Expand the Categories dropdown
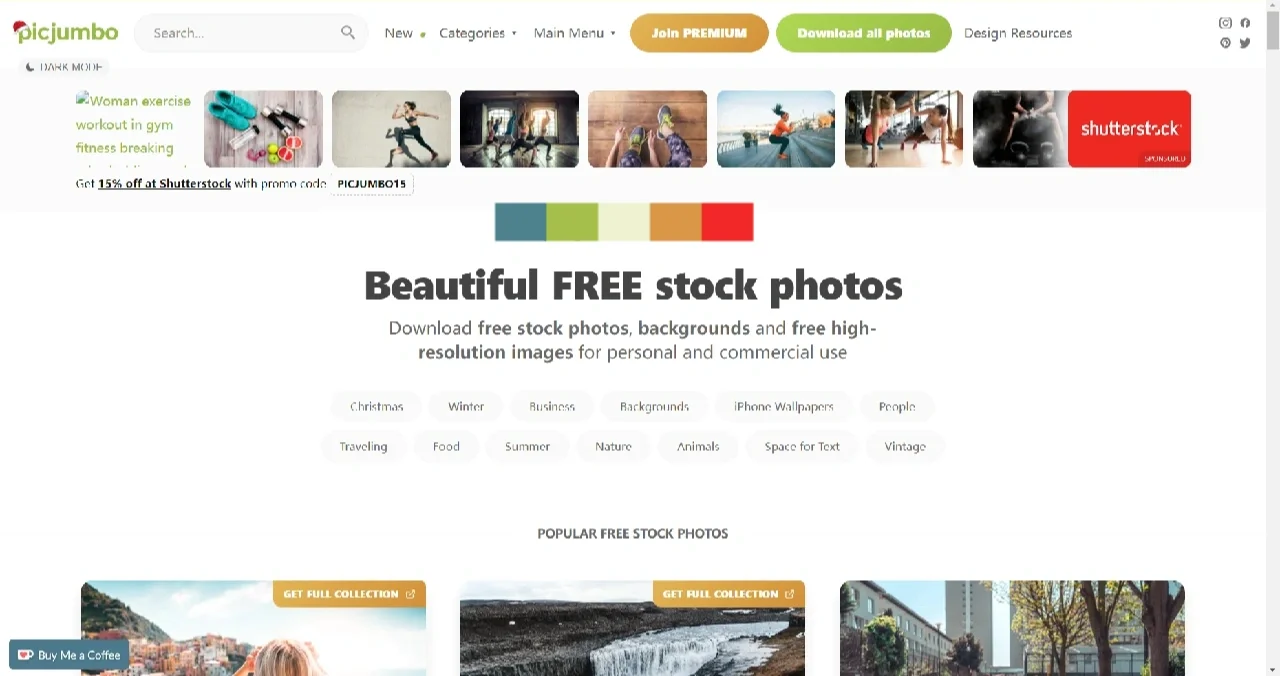The height and width of the screenshot is (676, 1280). pyautogui.click(x=478, y=33)
